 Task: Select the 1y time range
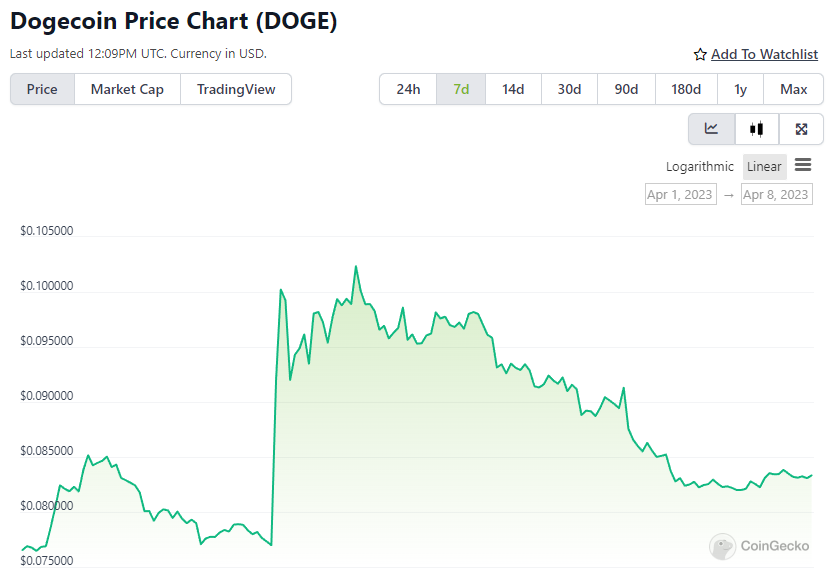pos(740,89)
